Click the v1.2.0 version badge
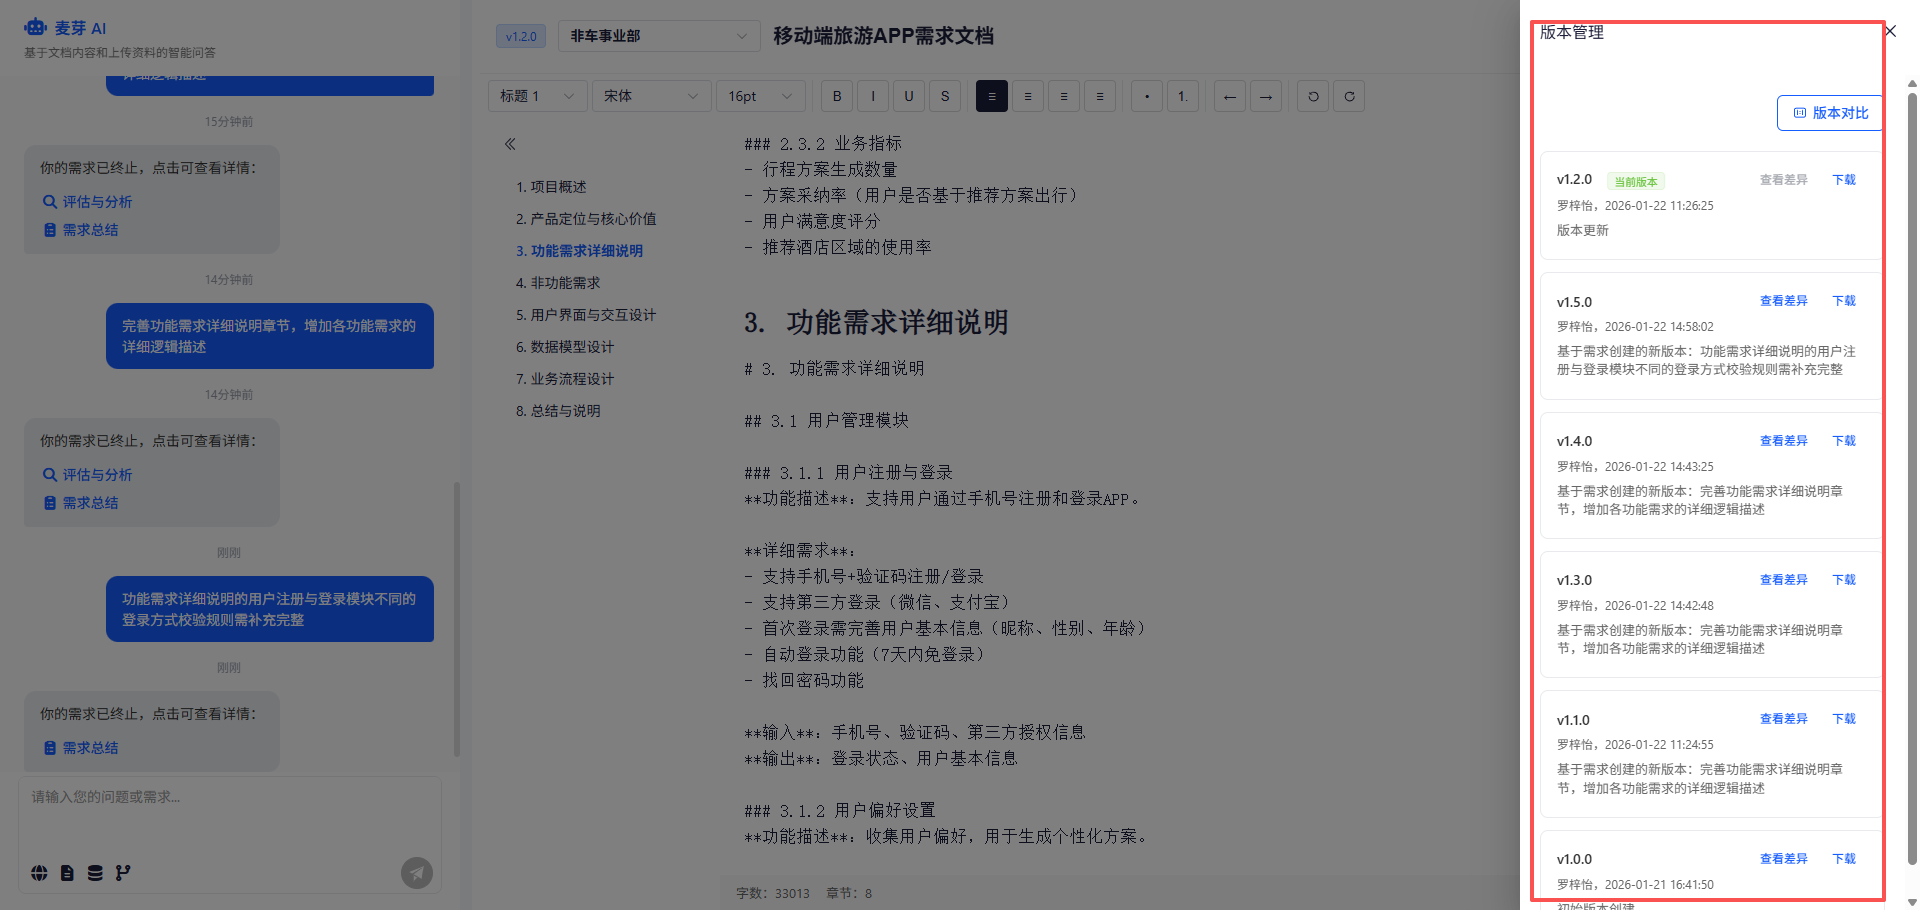 click(x=521, y=37)
